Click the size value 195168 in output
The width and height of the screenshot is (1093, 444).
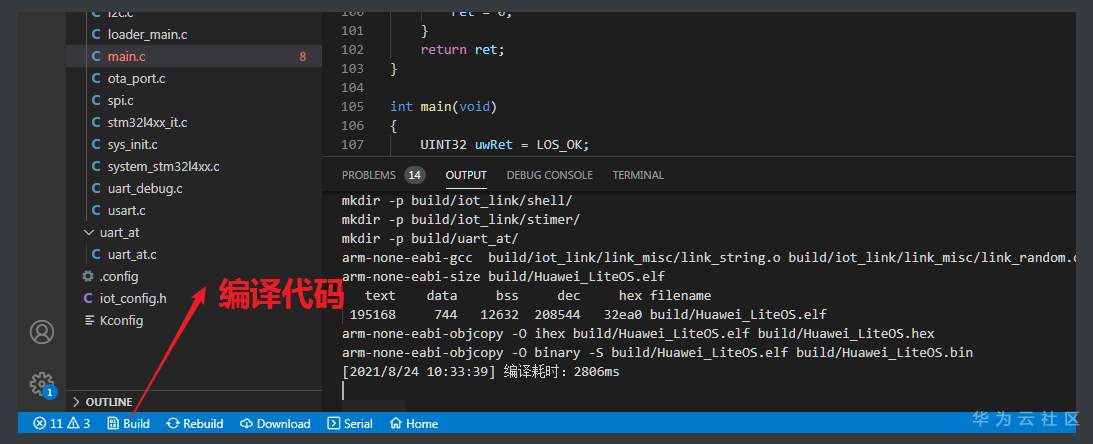click(x=372, y=314)
